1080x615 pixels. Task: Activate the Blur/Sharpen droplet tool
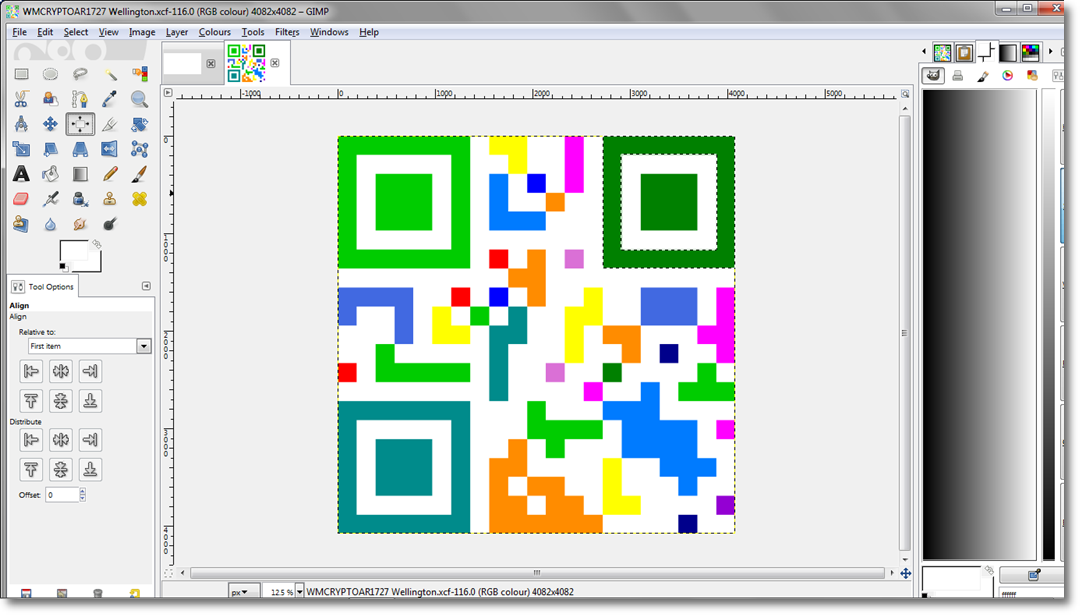tap(50, 224)
